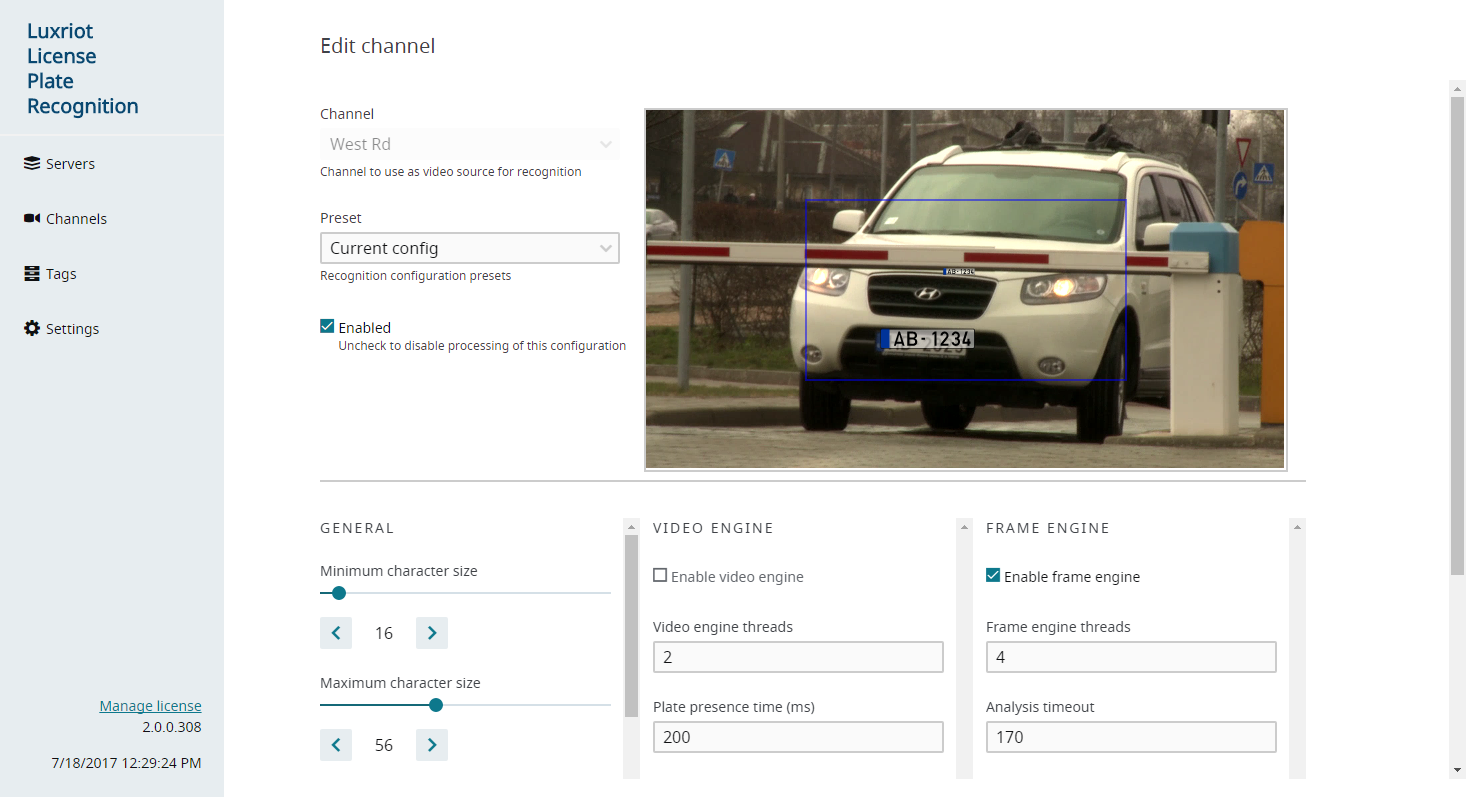Screen dimensions: 1466x797
Task: Click the GENERAL section header
Action: 357,528
